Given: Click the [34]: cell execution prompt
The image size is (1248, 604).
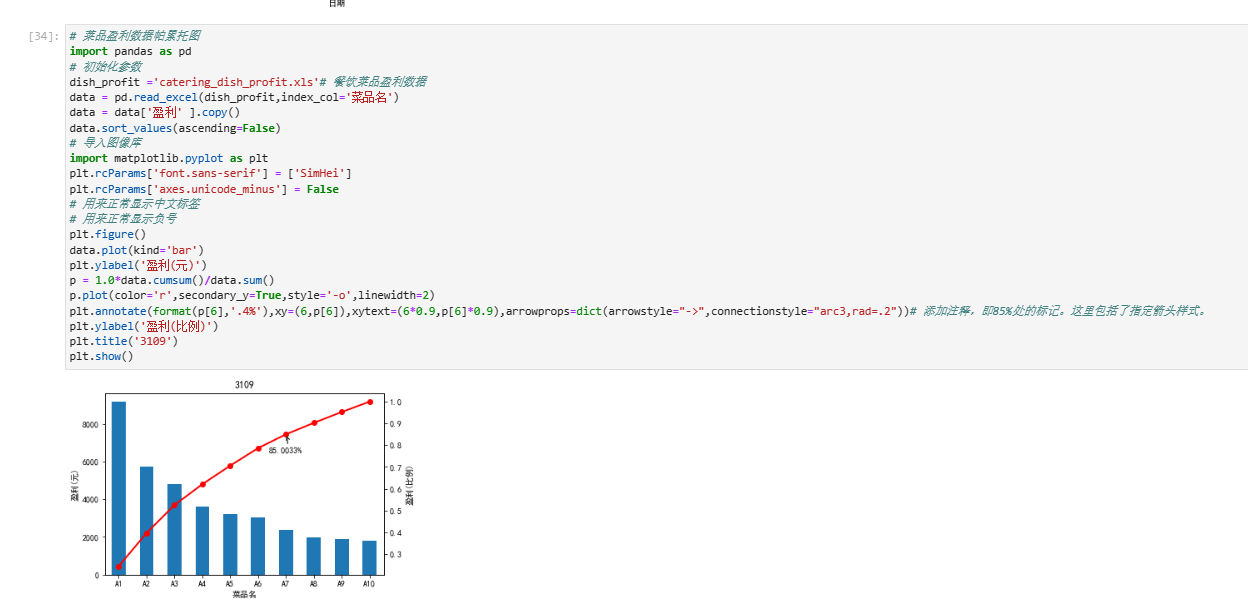Looking at the screenshot, I should (x=44, y=36).
